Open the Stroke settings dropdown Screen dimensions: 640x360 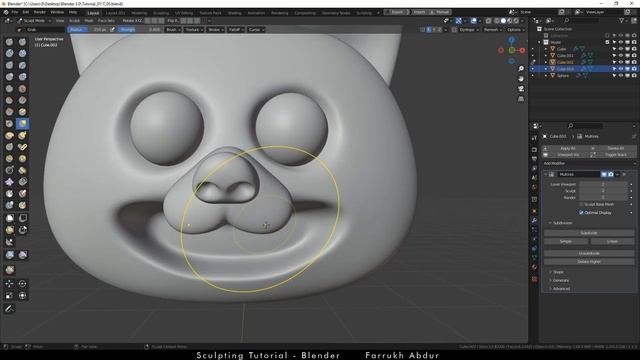(216, 29)
